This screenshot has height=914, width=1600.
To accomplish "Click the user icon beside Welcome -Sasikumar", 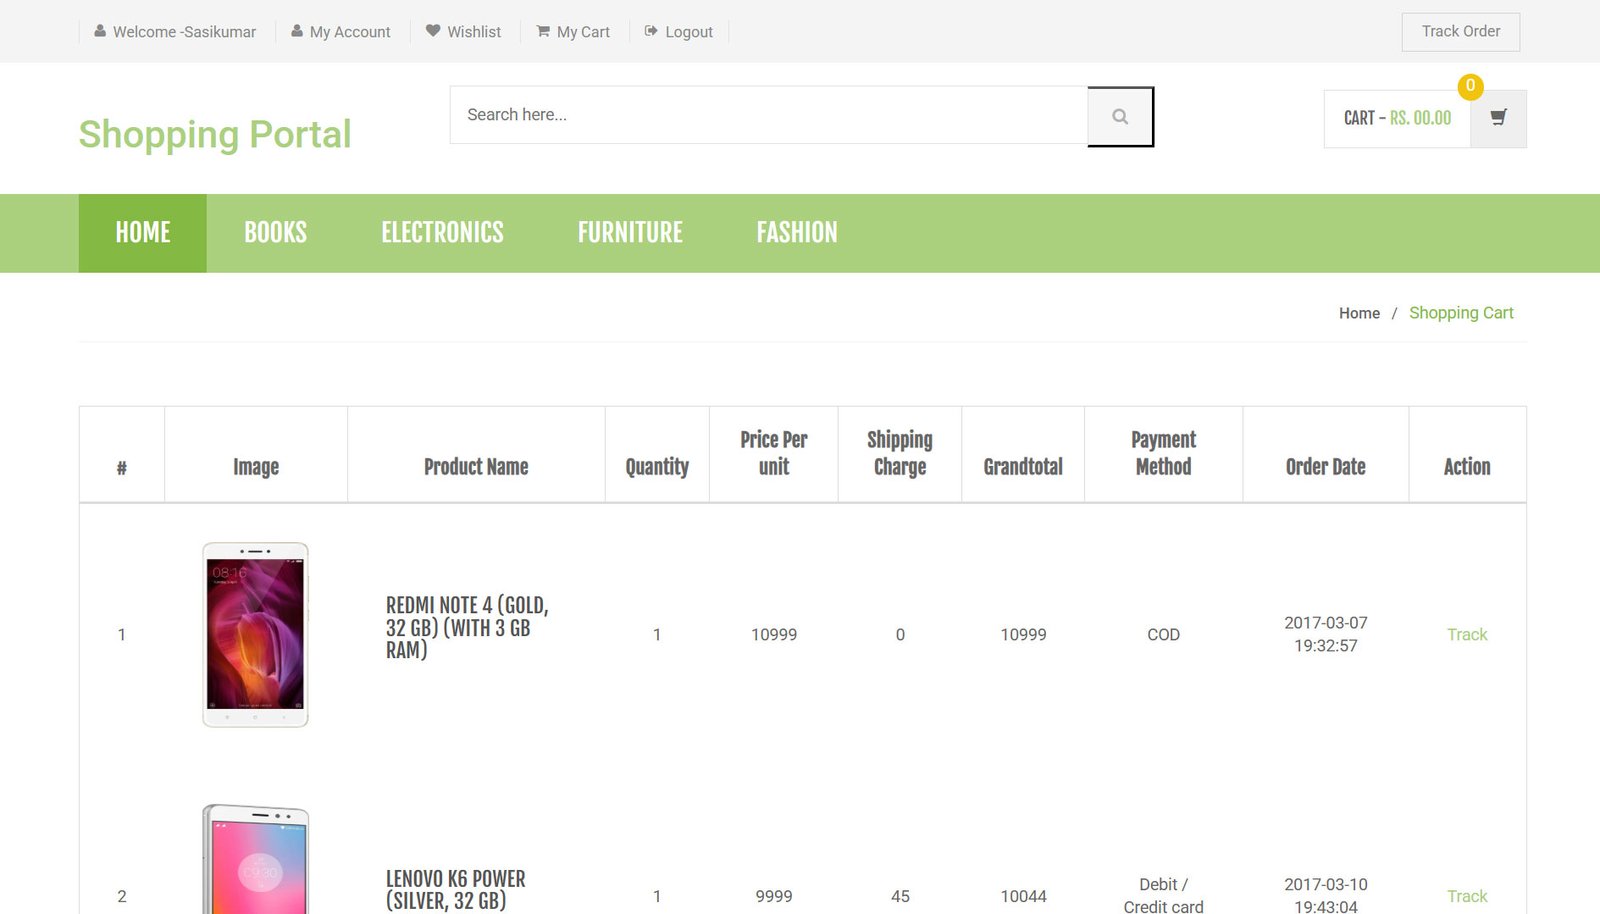I will click(100, 31).
